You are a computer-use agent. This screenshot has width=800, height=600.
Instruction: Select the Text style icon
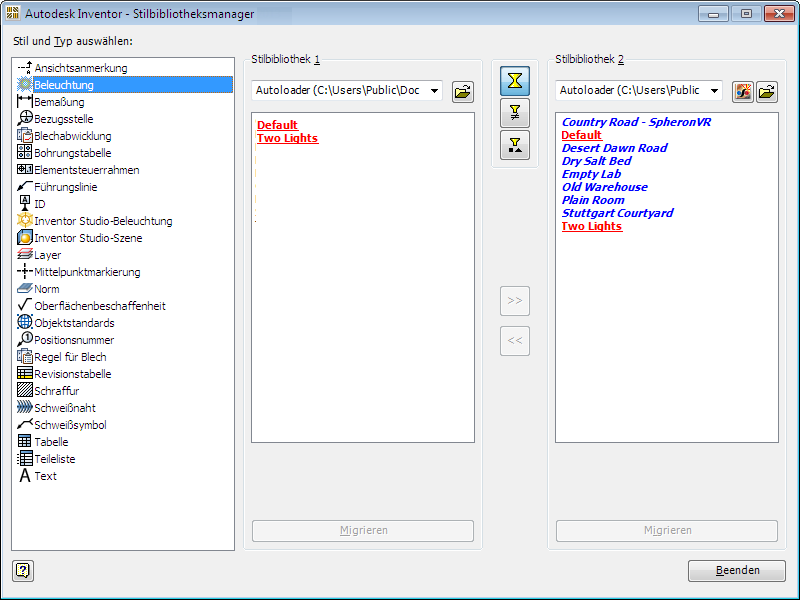click(x=24, y=476)
